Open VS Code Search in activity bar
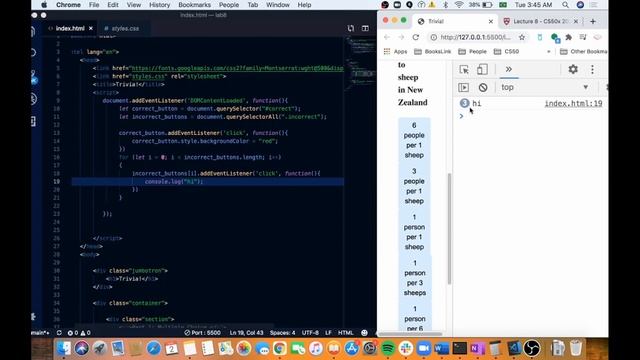640x360 pixels. pos(34,53)
